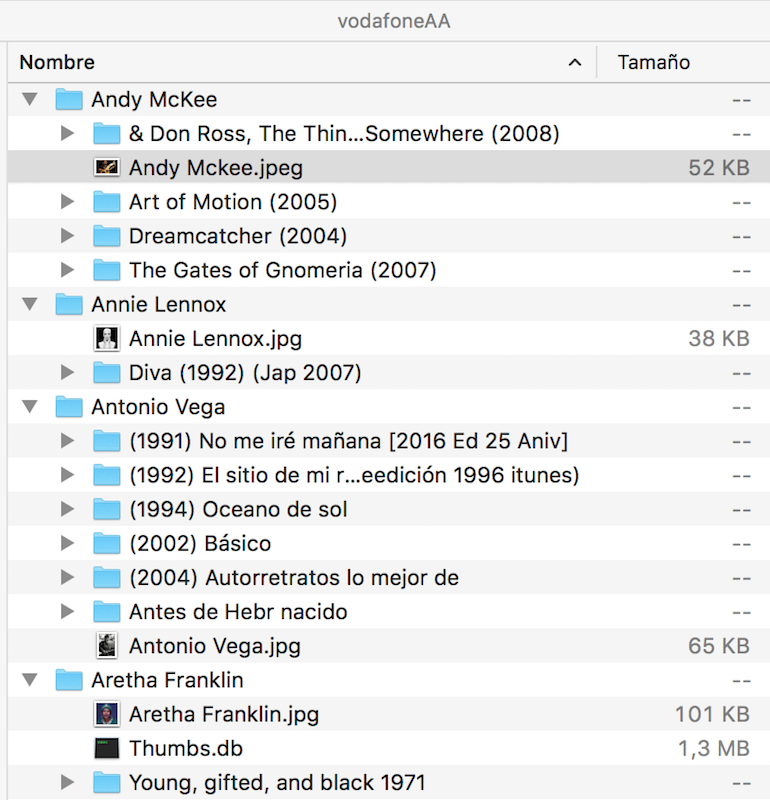Viewport: 770px width, 800px height.
Task: Click the (2002) Básico folder icon
Action: pos(107,543)
